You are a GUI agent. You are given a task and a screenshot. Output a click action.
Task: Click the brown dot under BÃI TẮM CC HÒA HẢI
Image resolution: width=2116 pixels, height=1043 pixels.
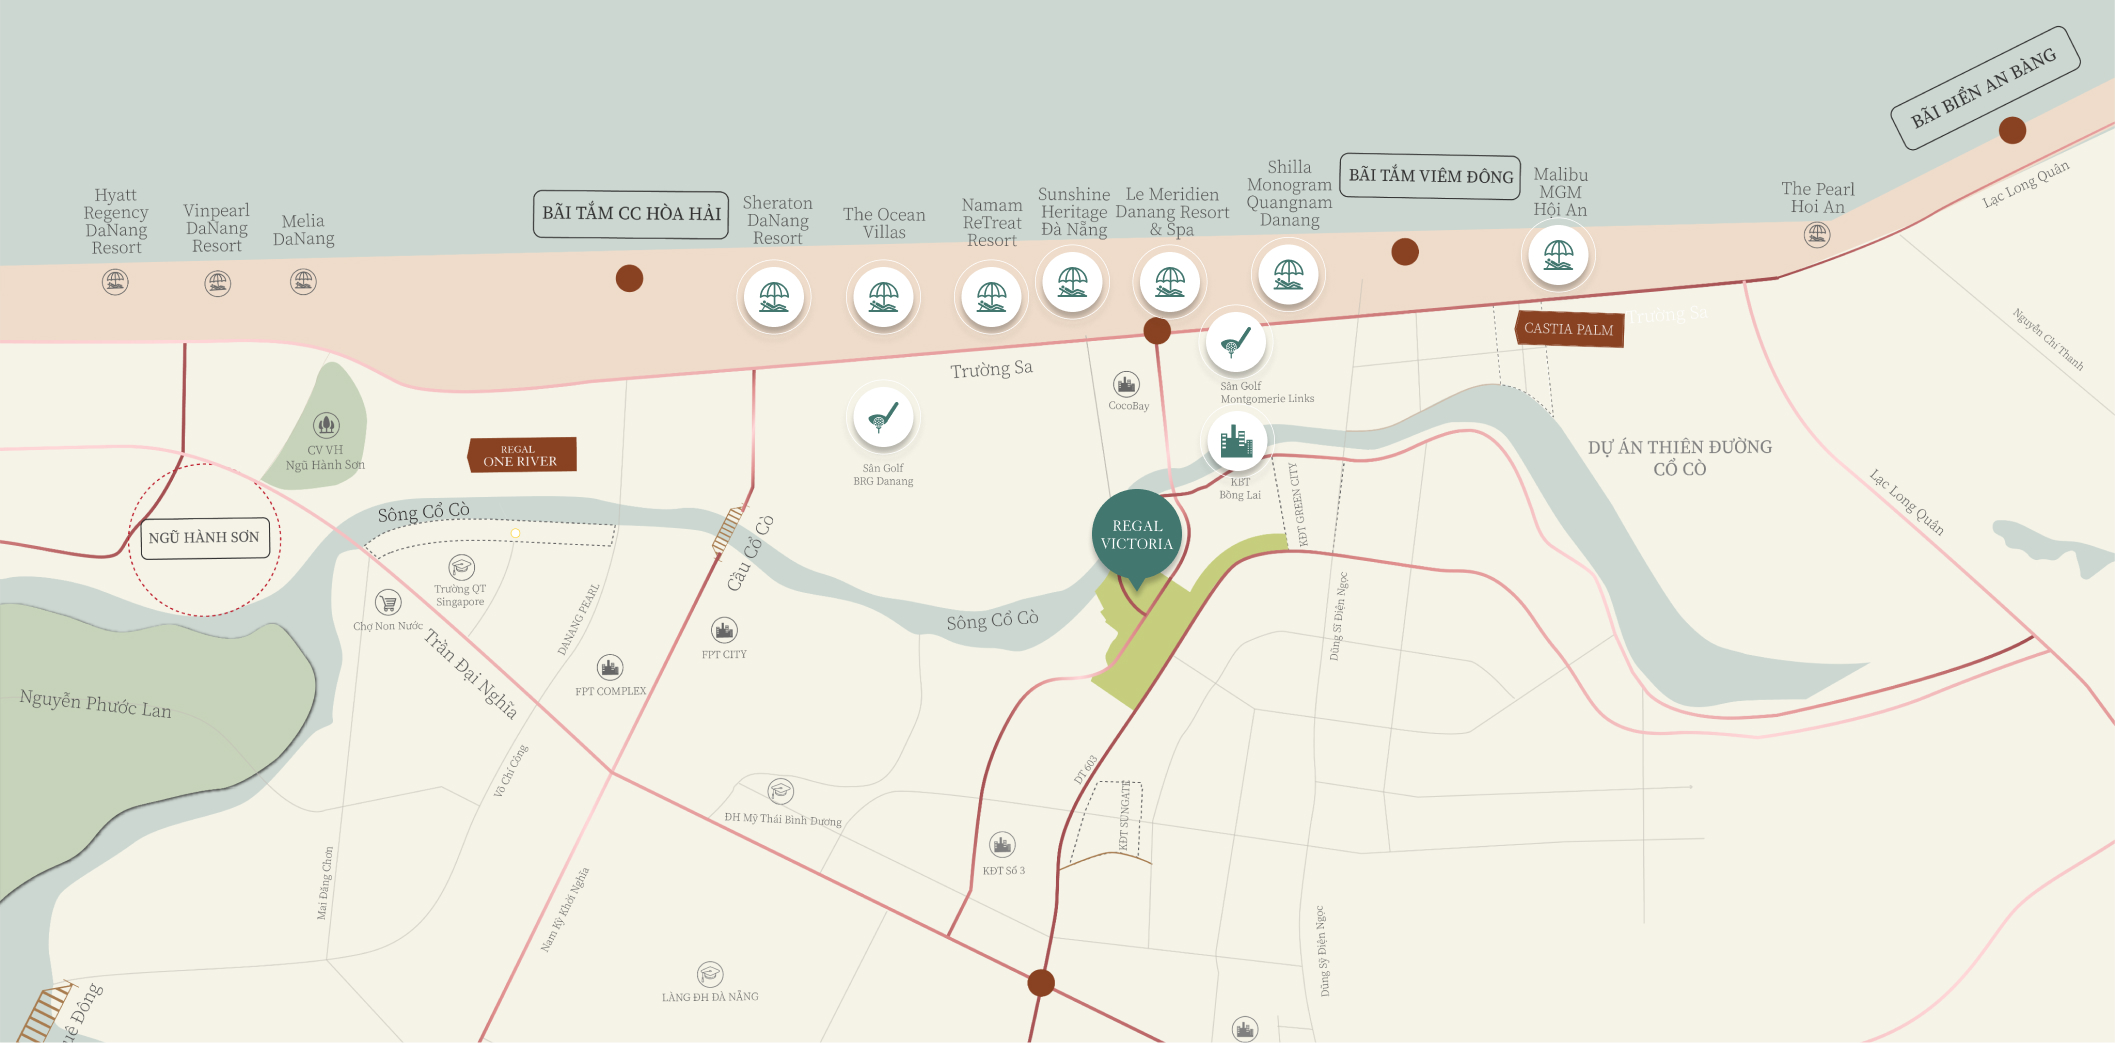point(629,278)
